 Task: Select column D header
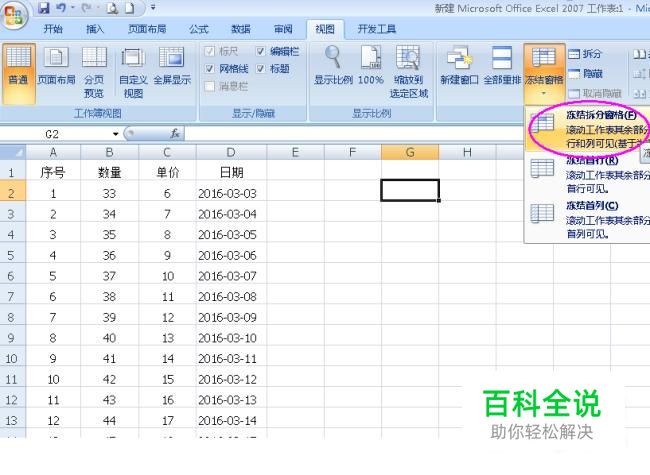tap(231, 152)
